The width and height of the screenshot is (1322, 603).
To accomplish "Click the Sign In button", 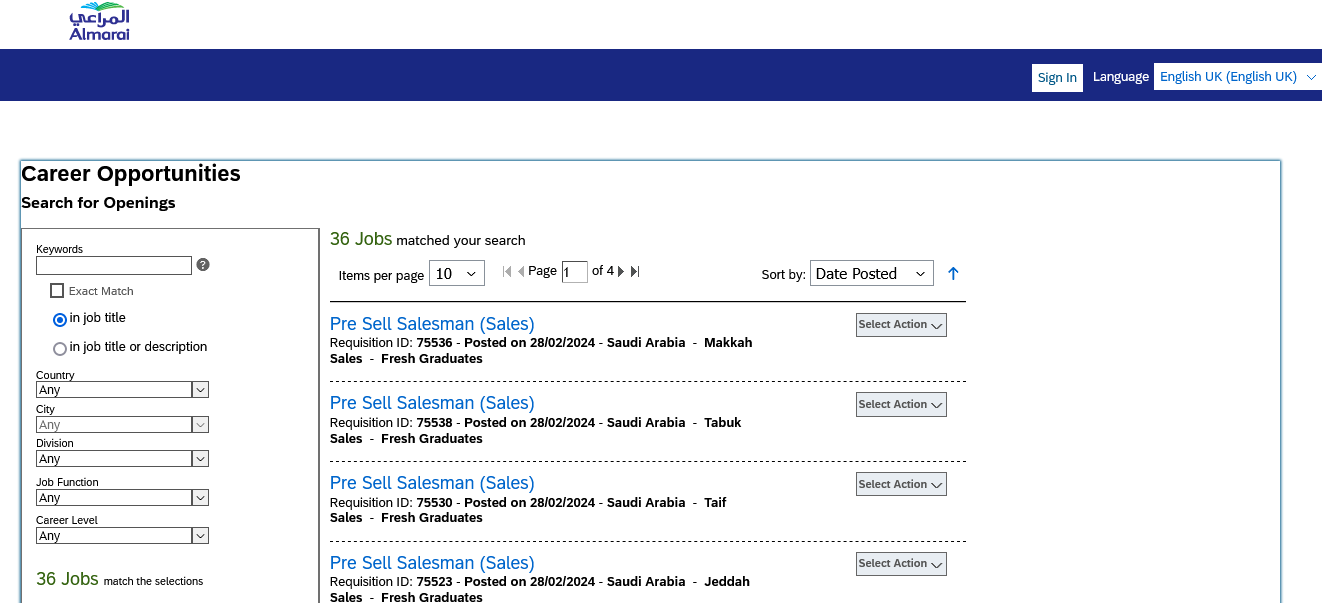I will [x=1057, y=78].
